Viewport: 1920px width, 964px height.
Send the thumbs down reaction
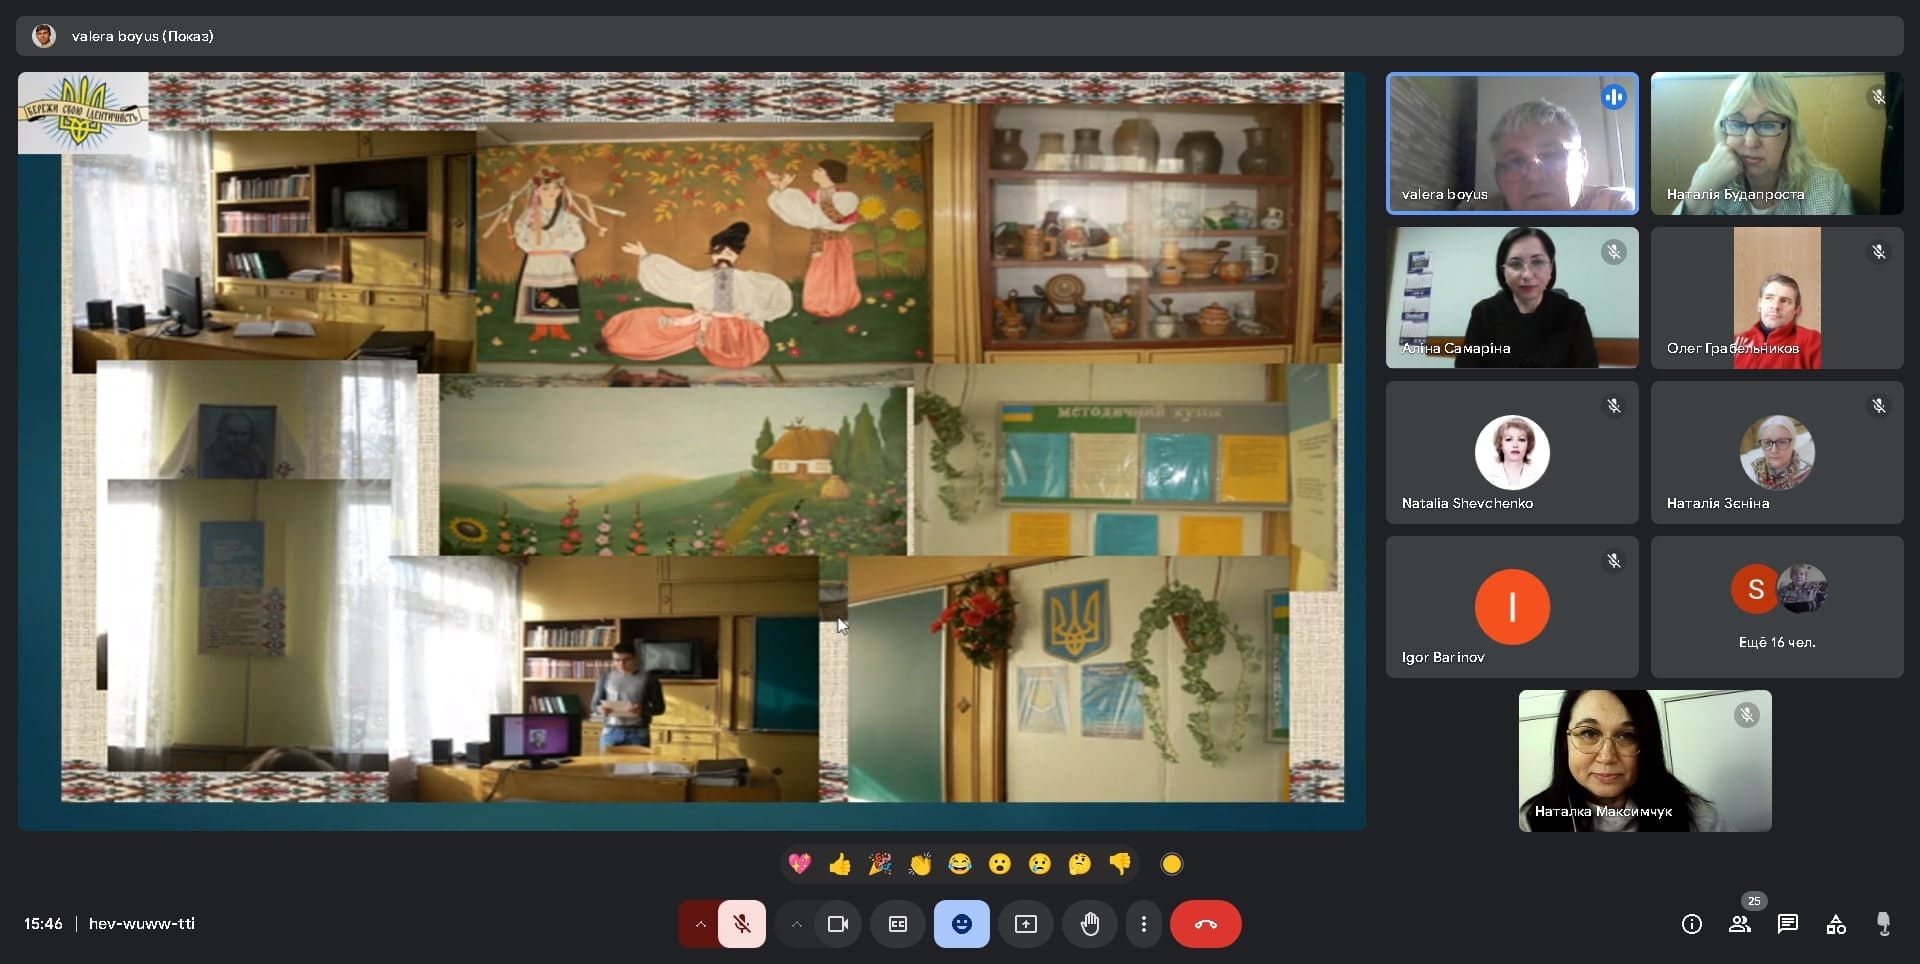[1120, 864]
